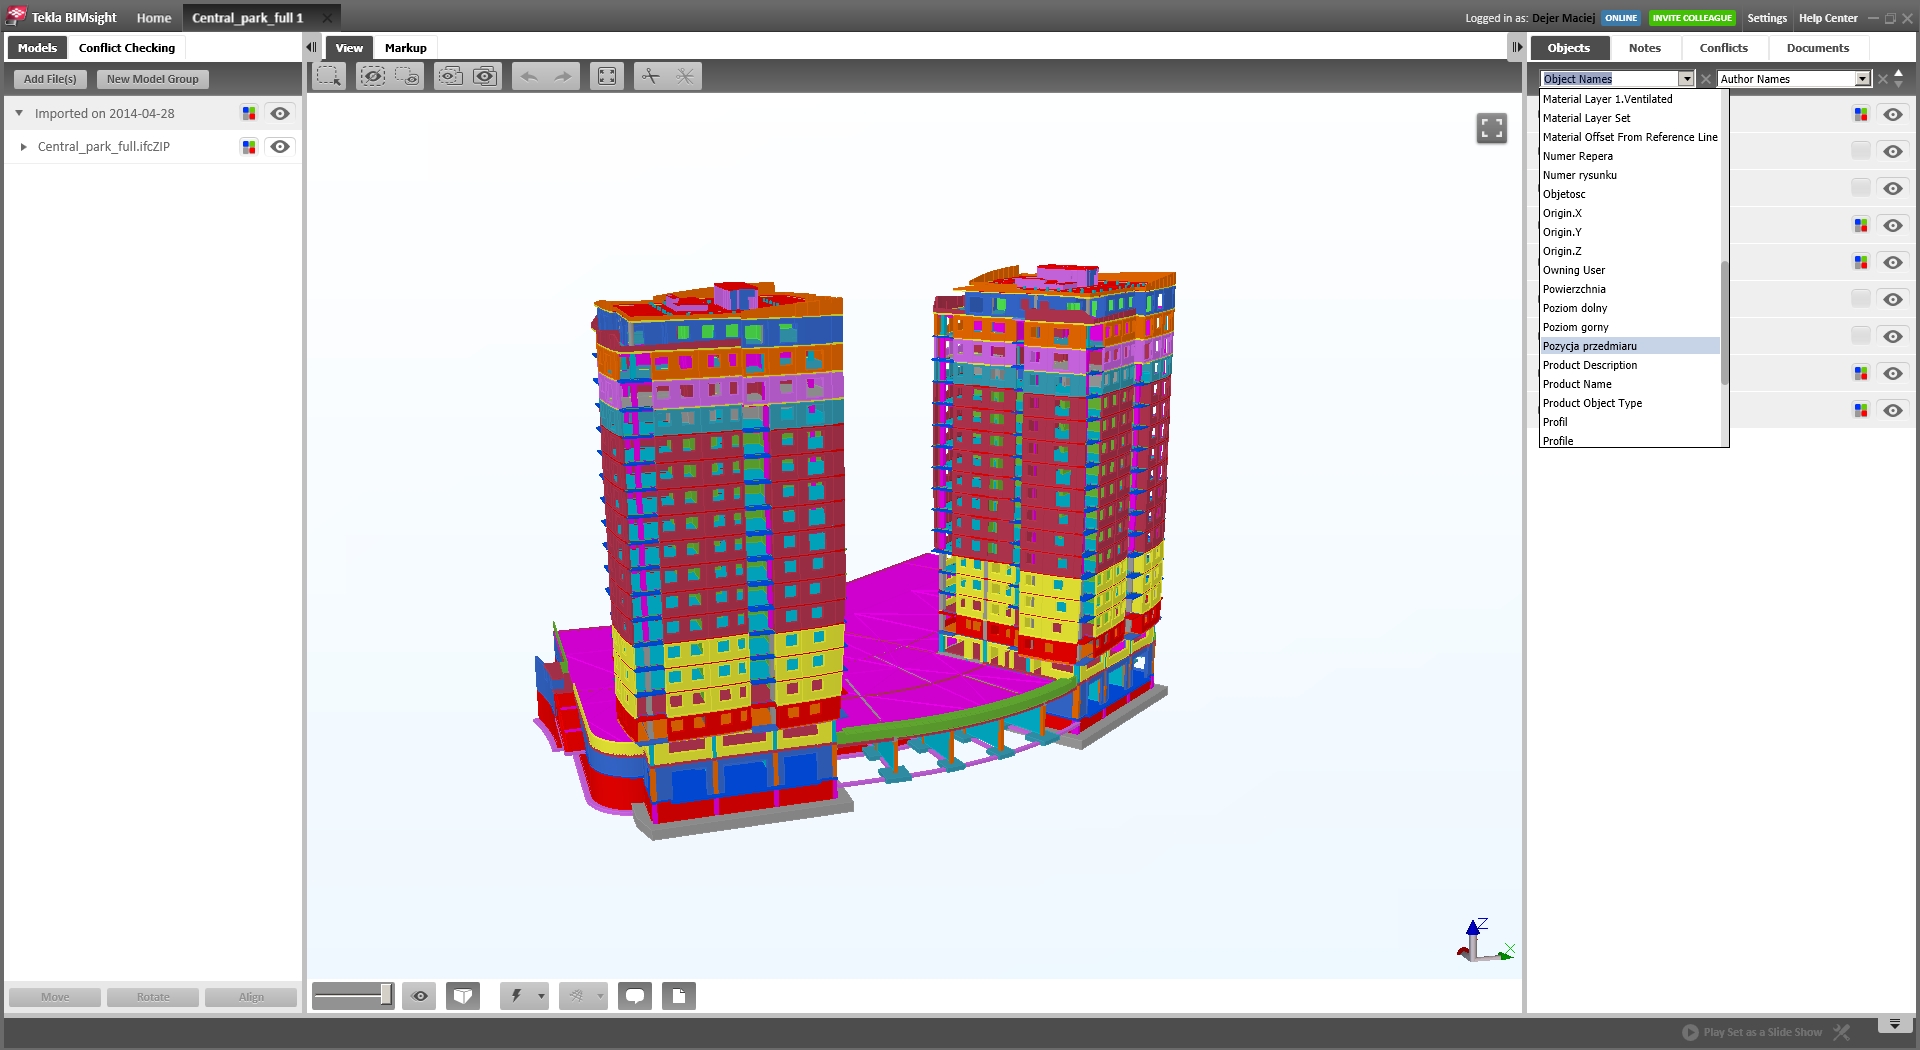Open the Author Names dropdown

click(1862, 79)
